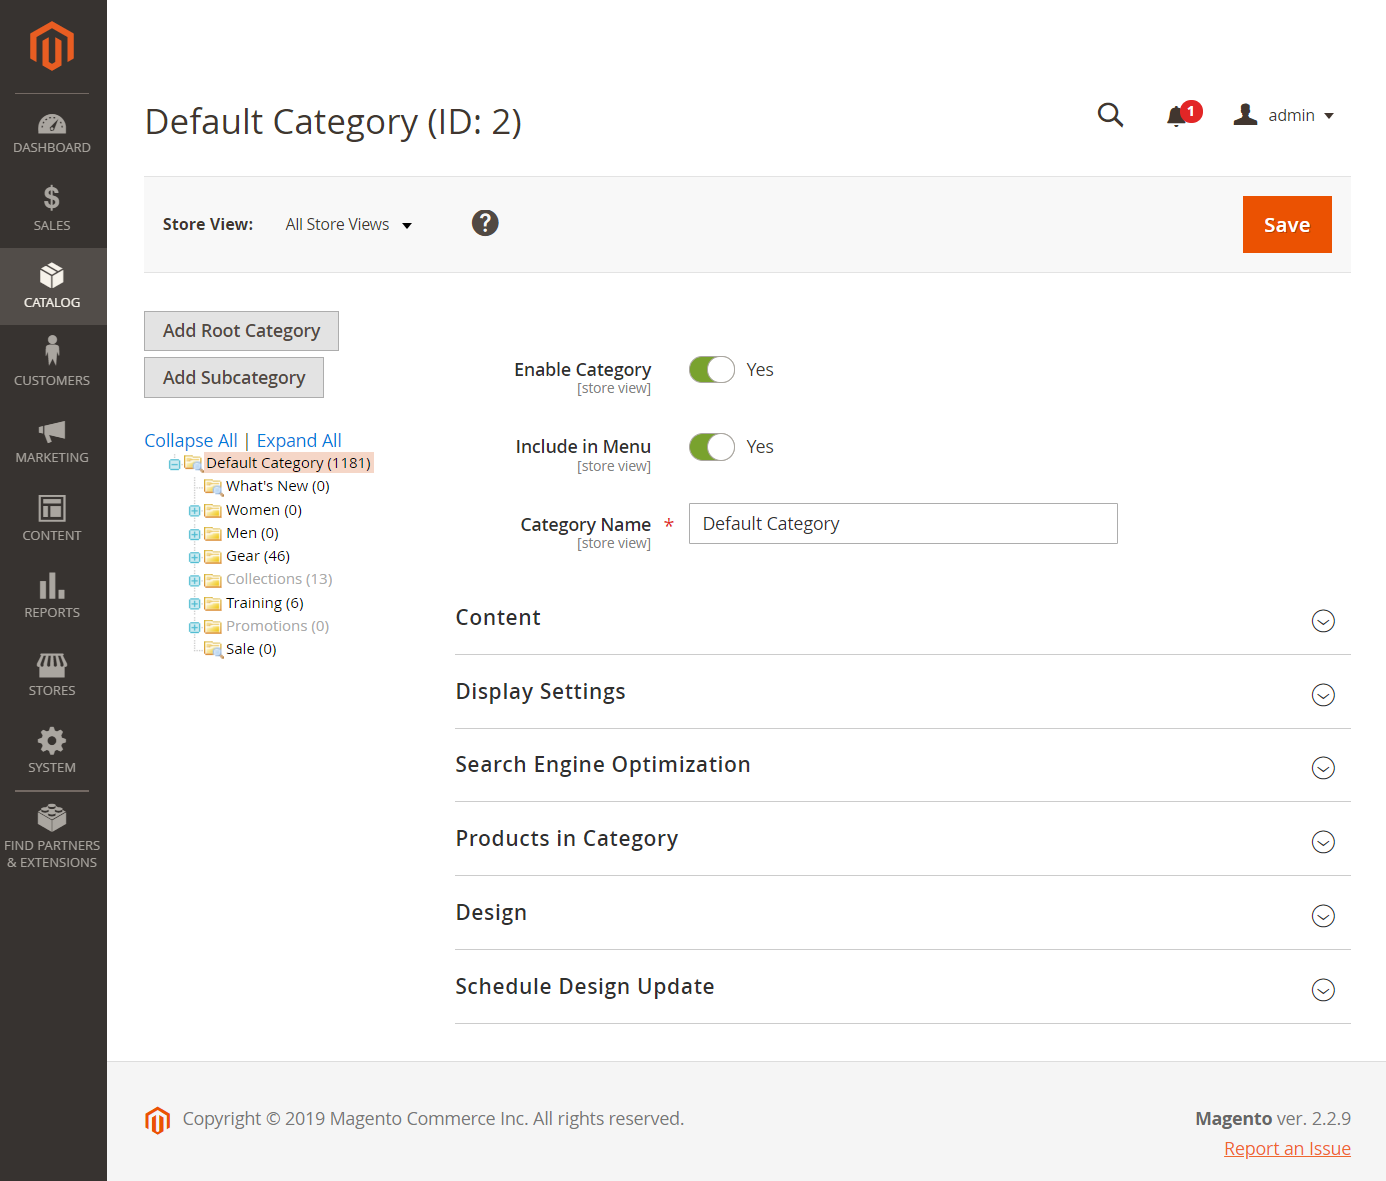Select the Collections (13) category label
This screenshot has width=1386, height=1181.
coord(279,580)
